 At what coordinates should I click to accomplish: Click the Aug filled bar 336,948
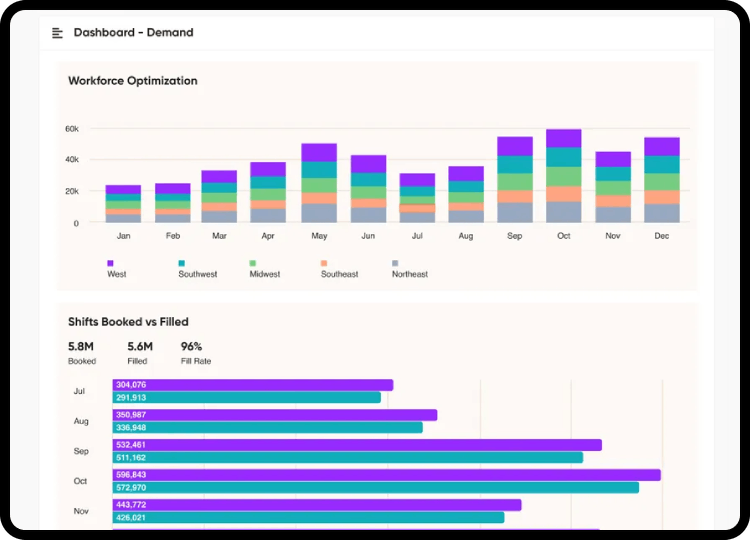[267, 428]
